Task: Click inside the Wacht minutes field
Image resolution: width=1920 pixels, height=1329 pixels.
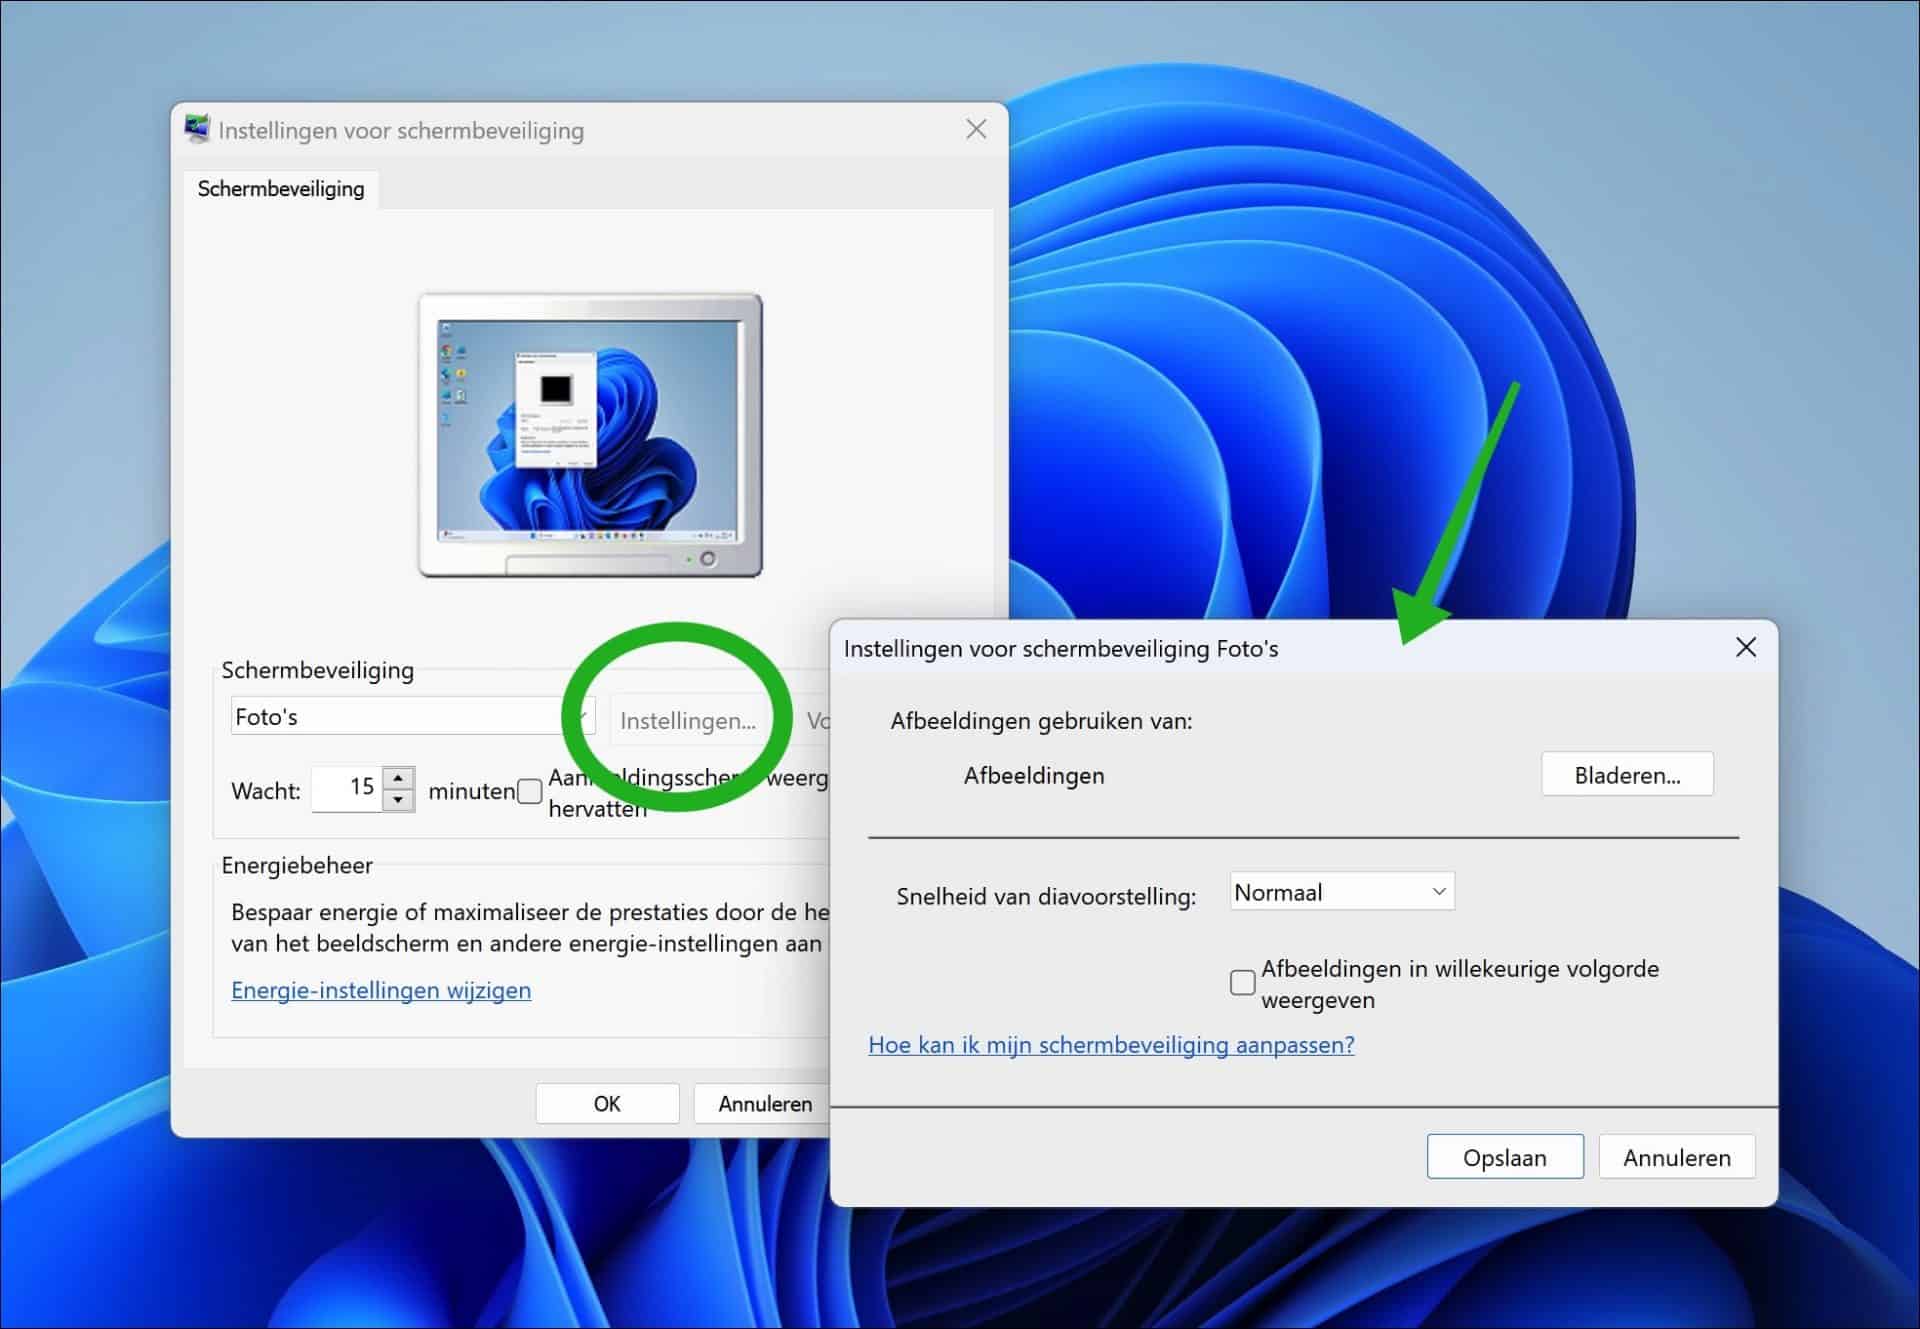Action: [350, 789]
